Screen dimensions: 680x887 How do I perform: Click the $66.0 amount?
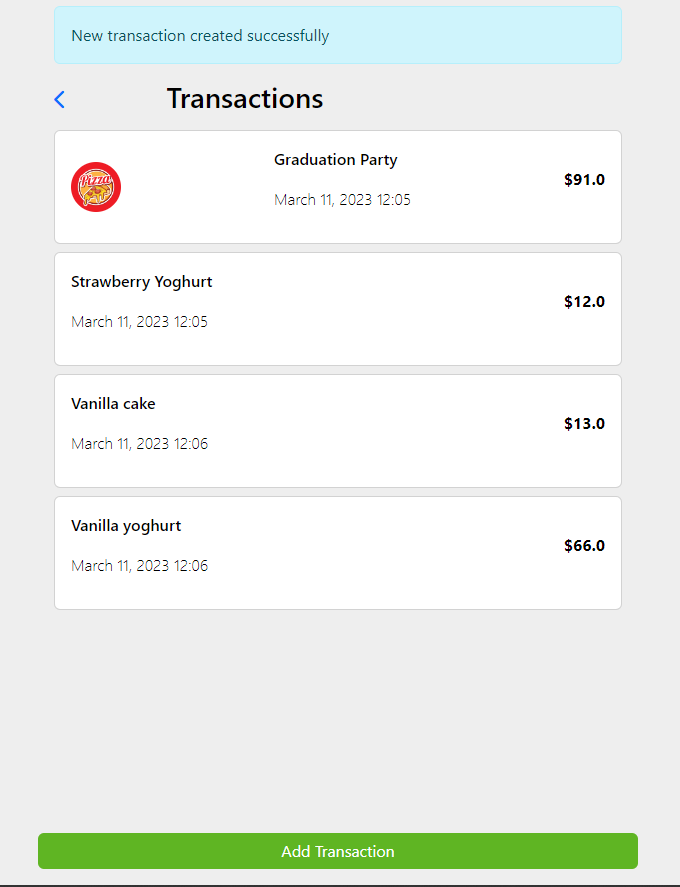pyautogui.click(x=584, y=546)
